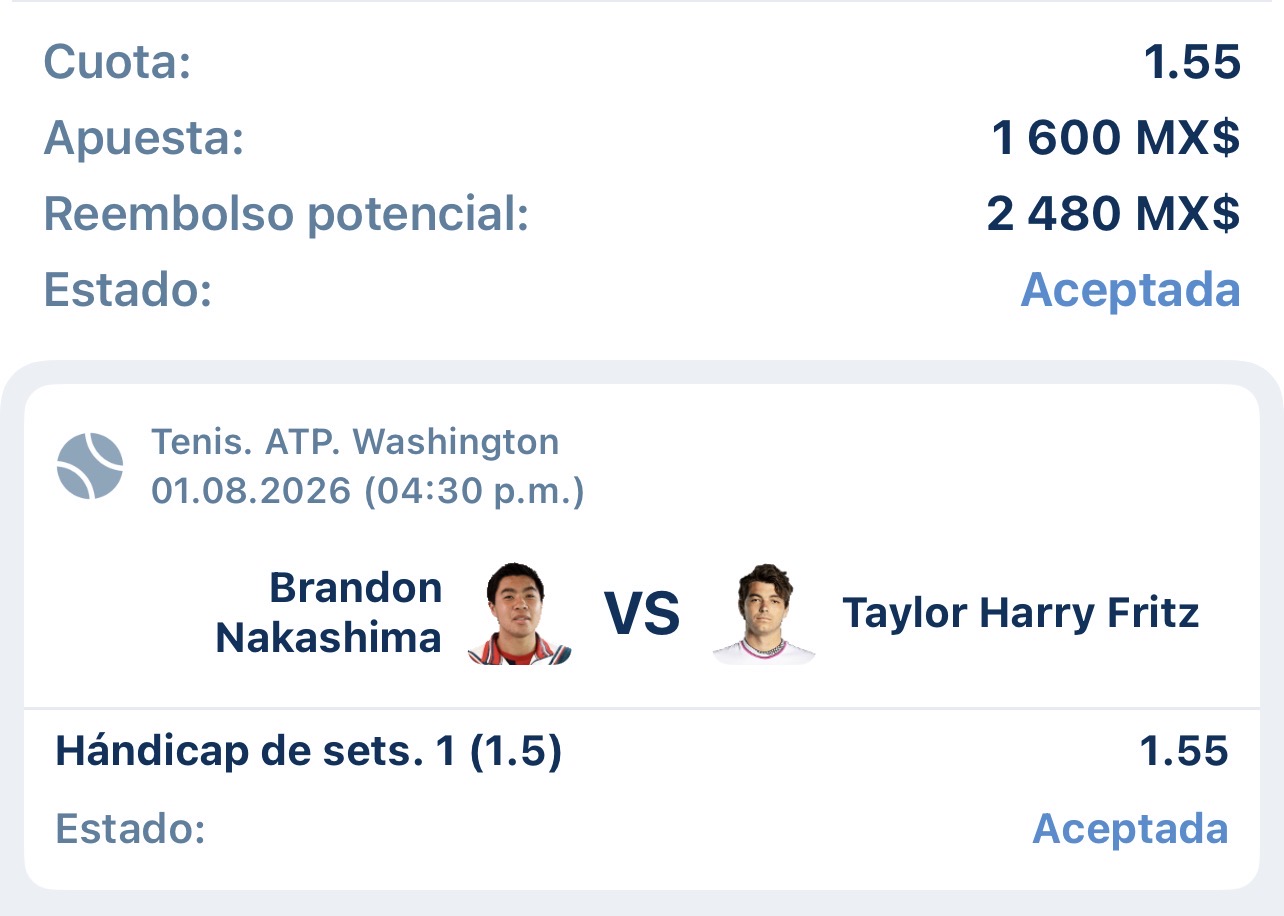Select the Brandon Nakashima name text
This screenshot has height=916, width=1284.
[329, 613]
